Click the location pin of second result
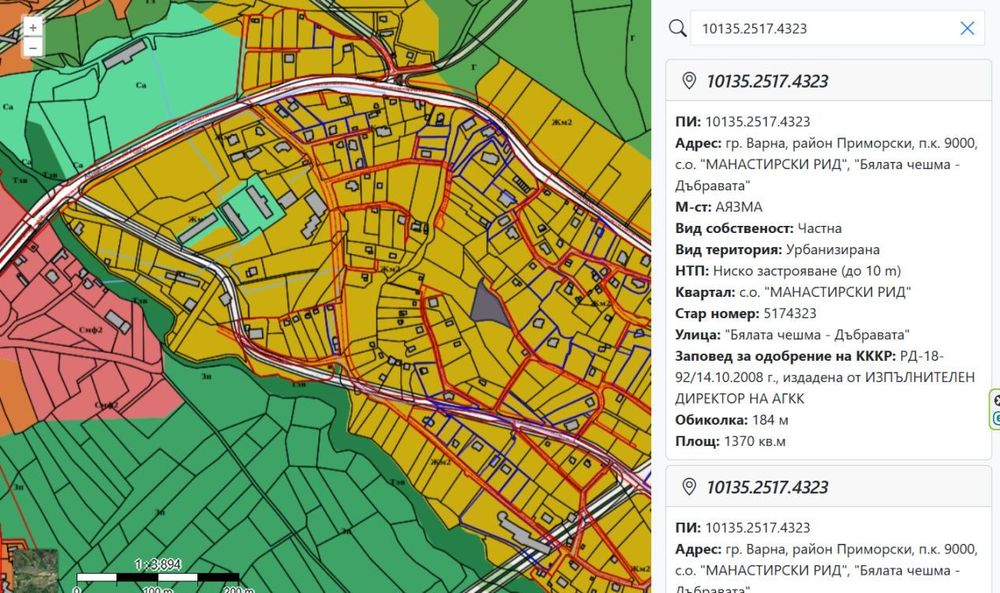Image resolution: width=1000 pixels, height=593 pixels. pos(689,487)
